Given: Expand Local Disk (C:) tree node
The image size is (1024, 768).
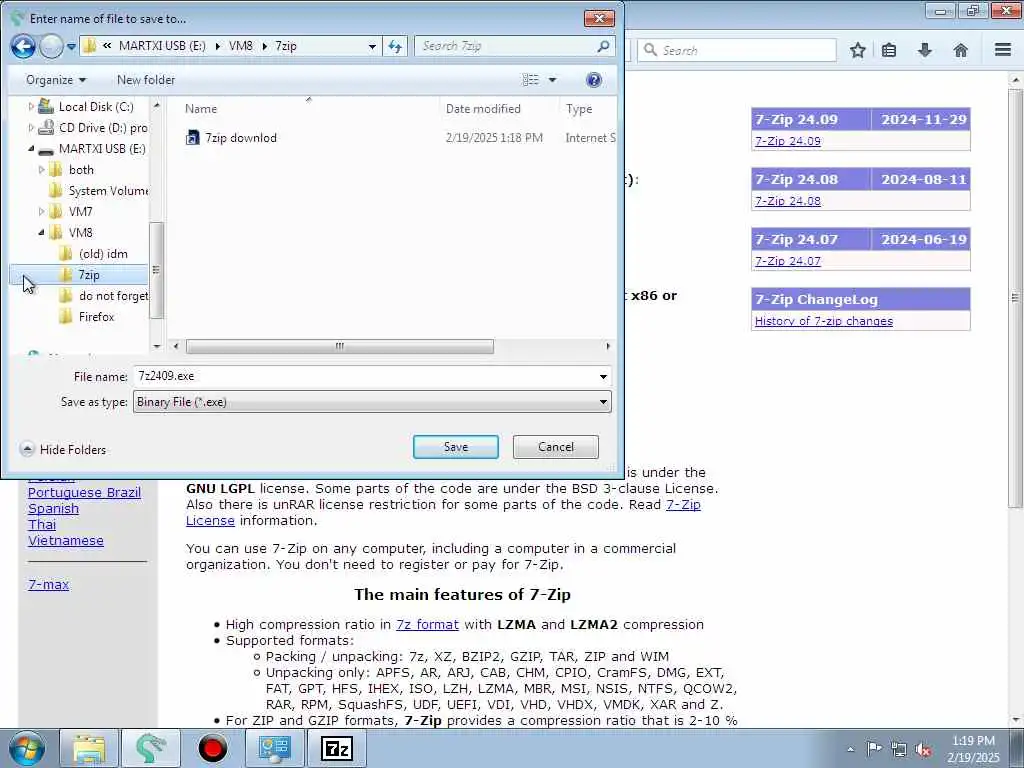Looking at the screenshot, I should click(x=31, y=106).
